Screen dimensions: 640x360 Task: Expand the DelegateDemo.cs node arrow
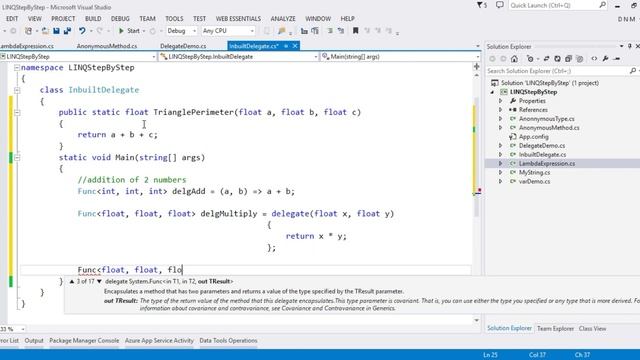(x=500, y=145)
